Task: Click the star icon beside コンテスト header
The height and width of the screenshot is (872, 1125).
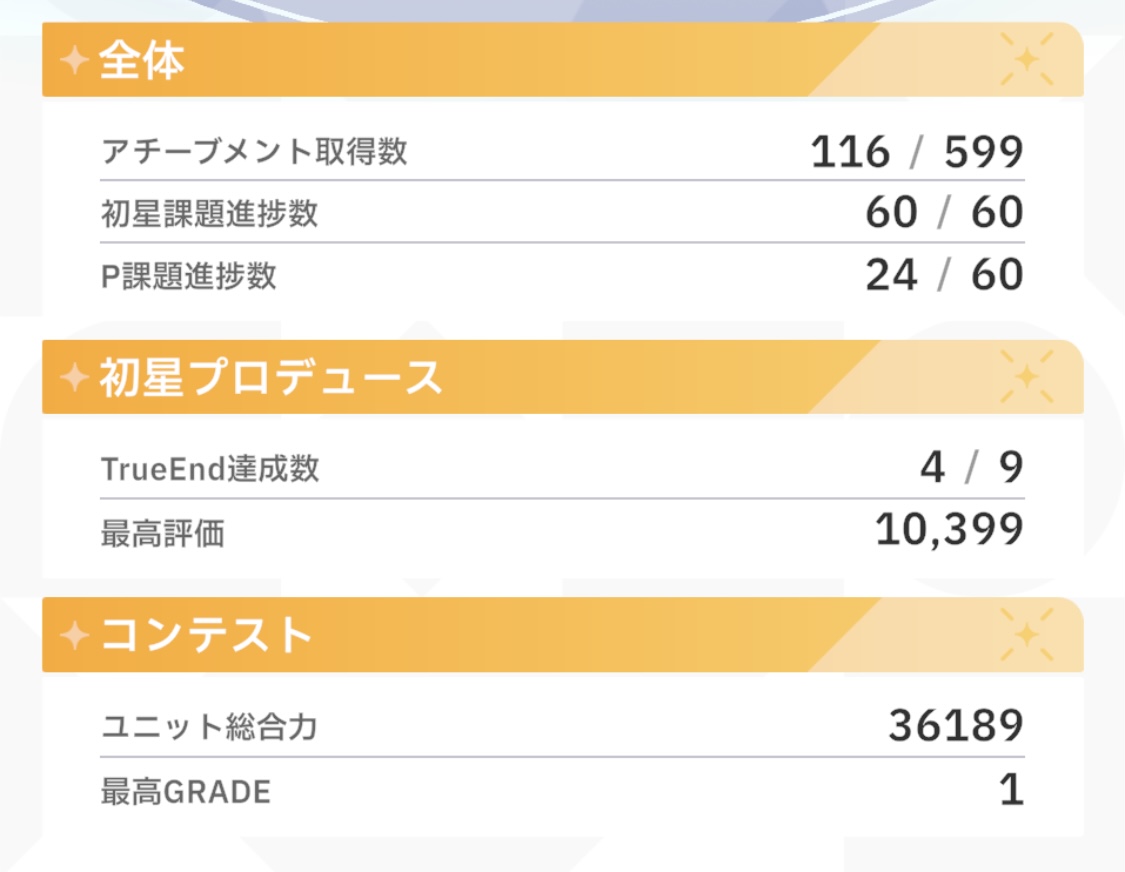Action: (x=74, y=636)
